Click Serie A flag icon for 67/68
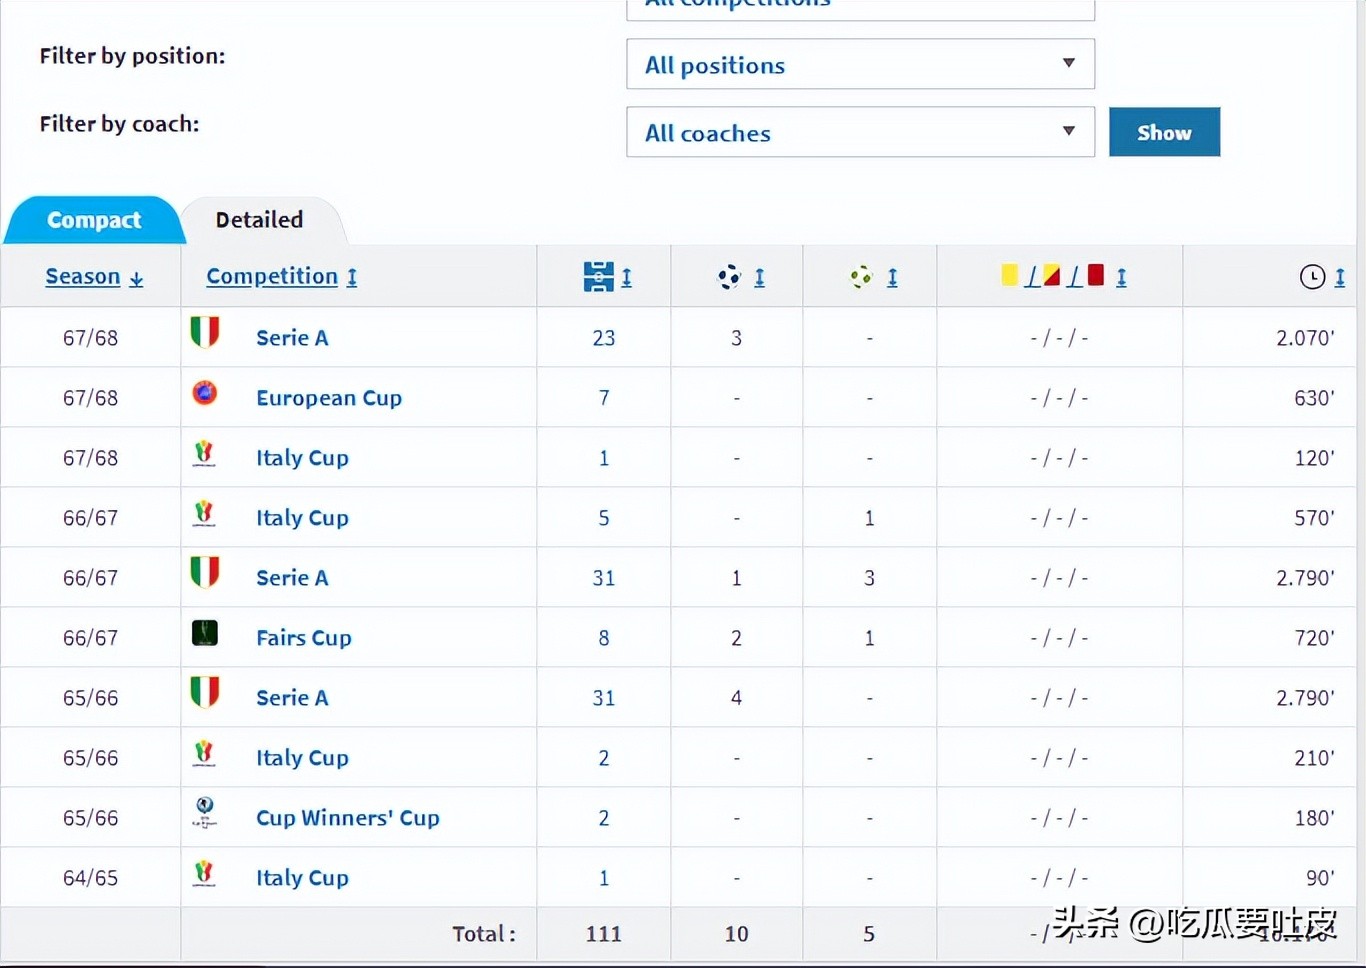This screenshot has width=1366, height=968. pyautogui.click(x=205, y=332)
